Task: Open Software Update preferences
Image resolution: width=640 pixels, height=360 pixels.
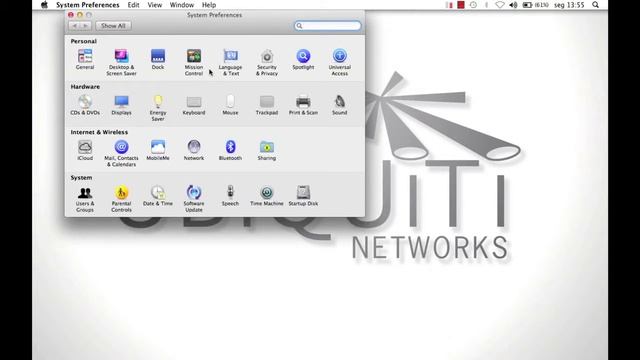Action: [194, 199]
